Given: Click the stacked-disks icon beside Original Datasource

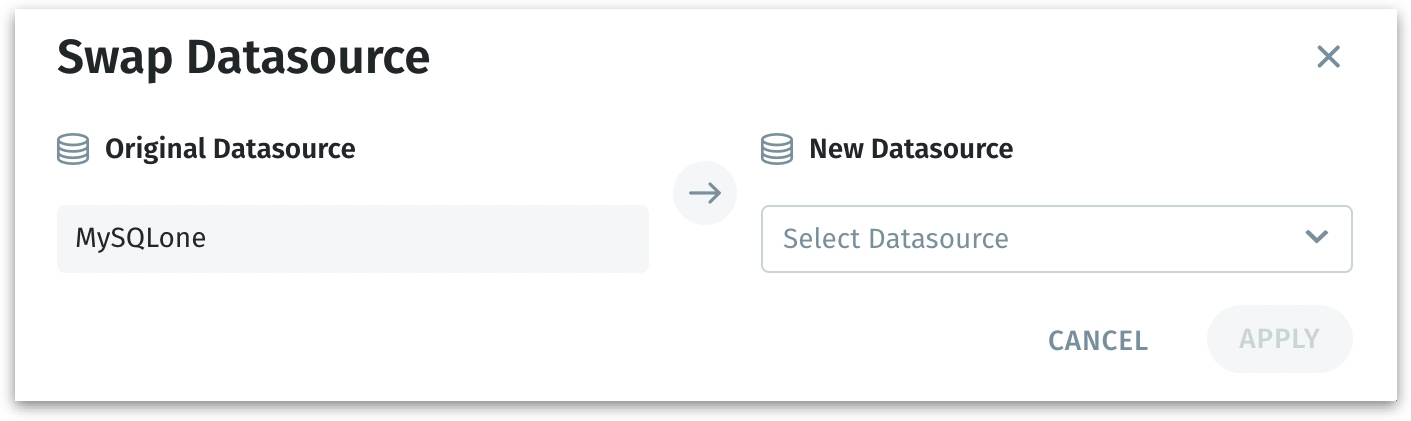Looking at the screenshot, I should pos(73,150).
